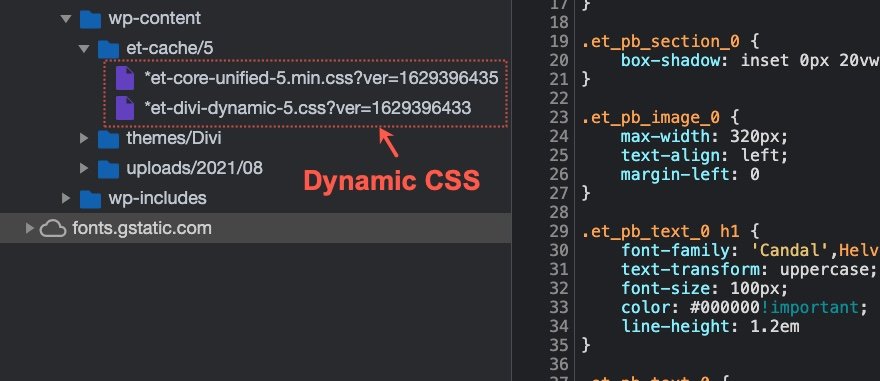
Task: Expand the fonts.gstatic.com domain arrow
Action: pos(30,228)
